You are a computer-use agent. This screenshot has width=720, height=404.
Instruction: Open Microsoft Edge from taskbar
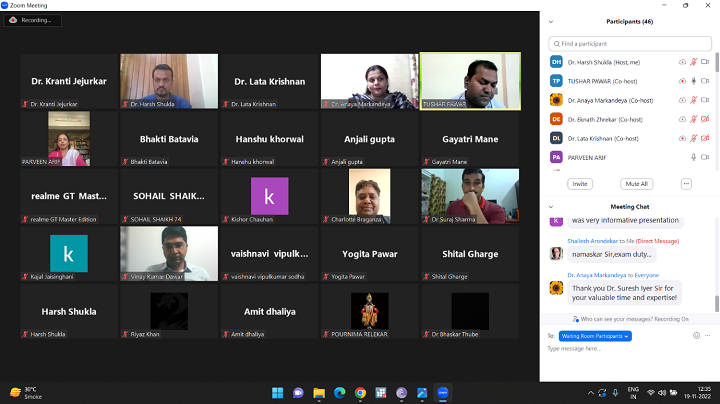coord(339,393)
